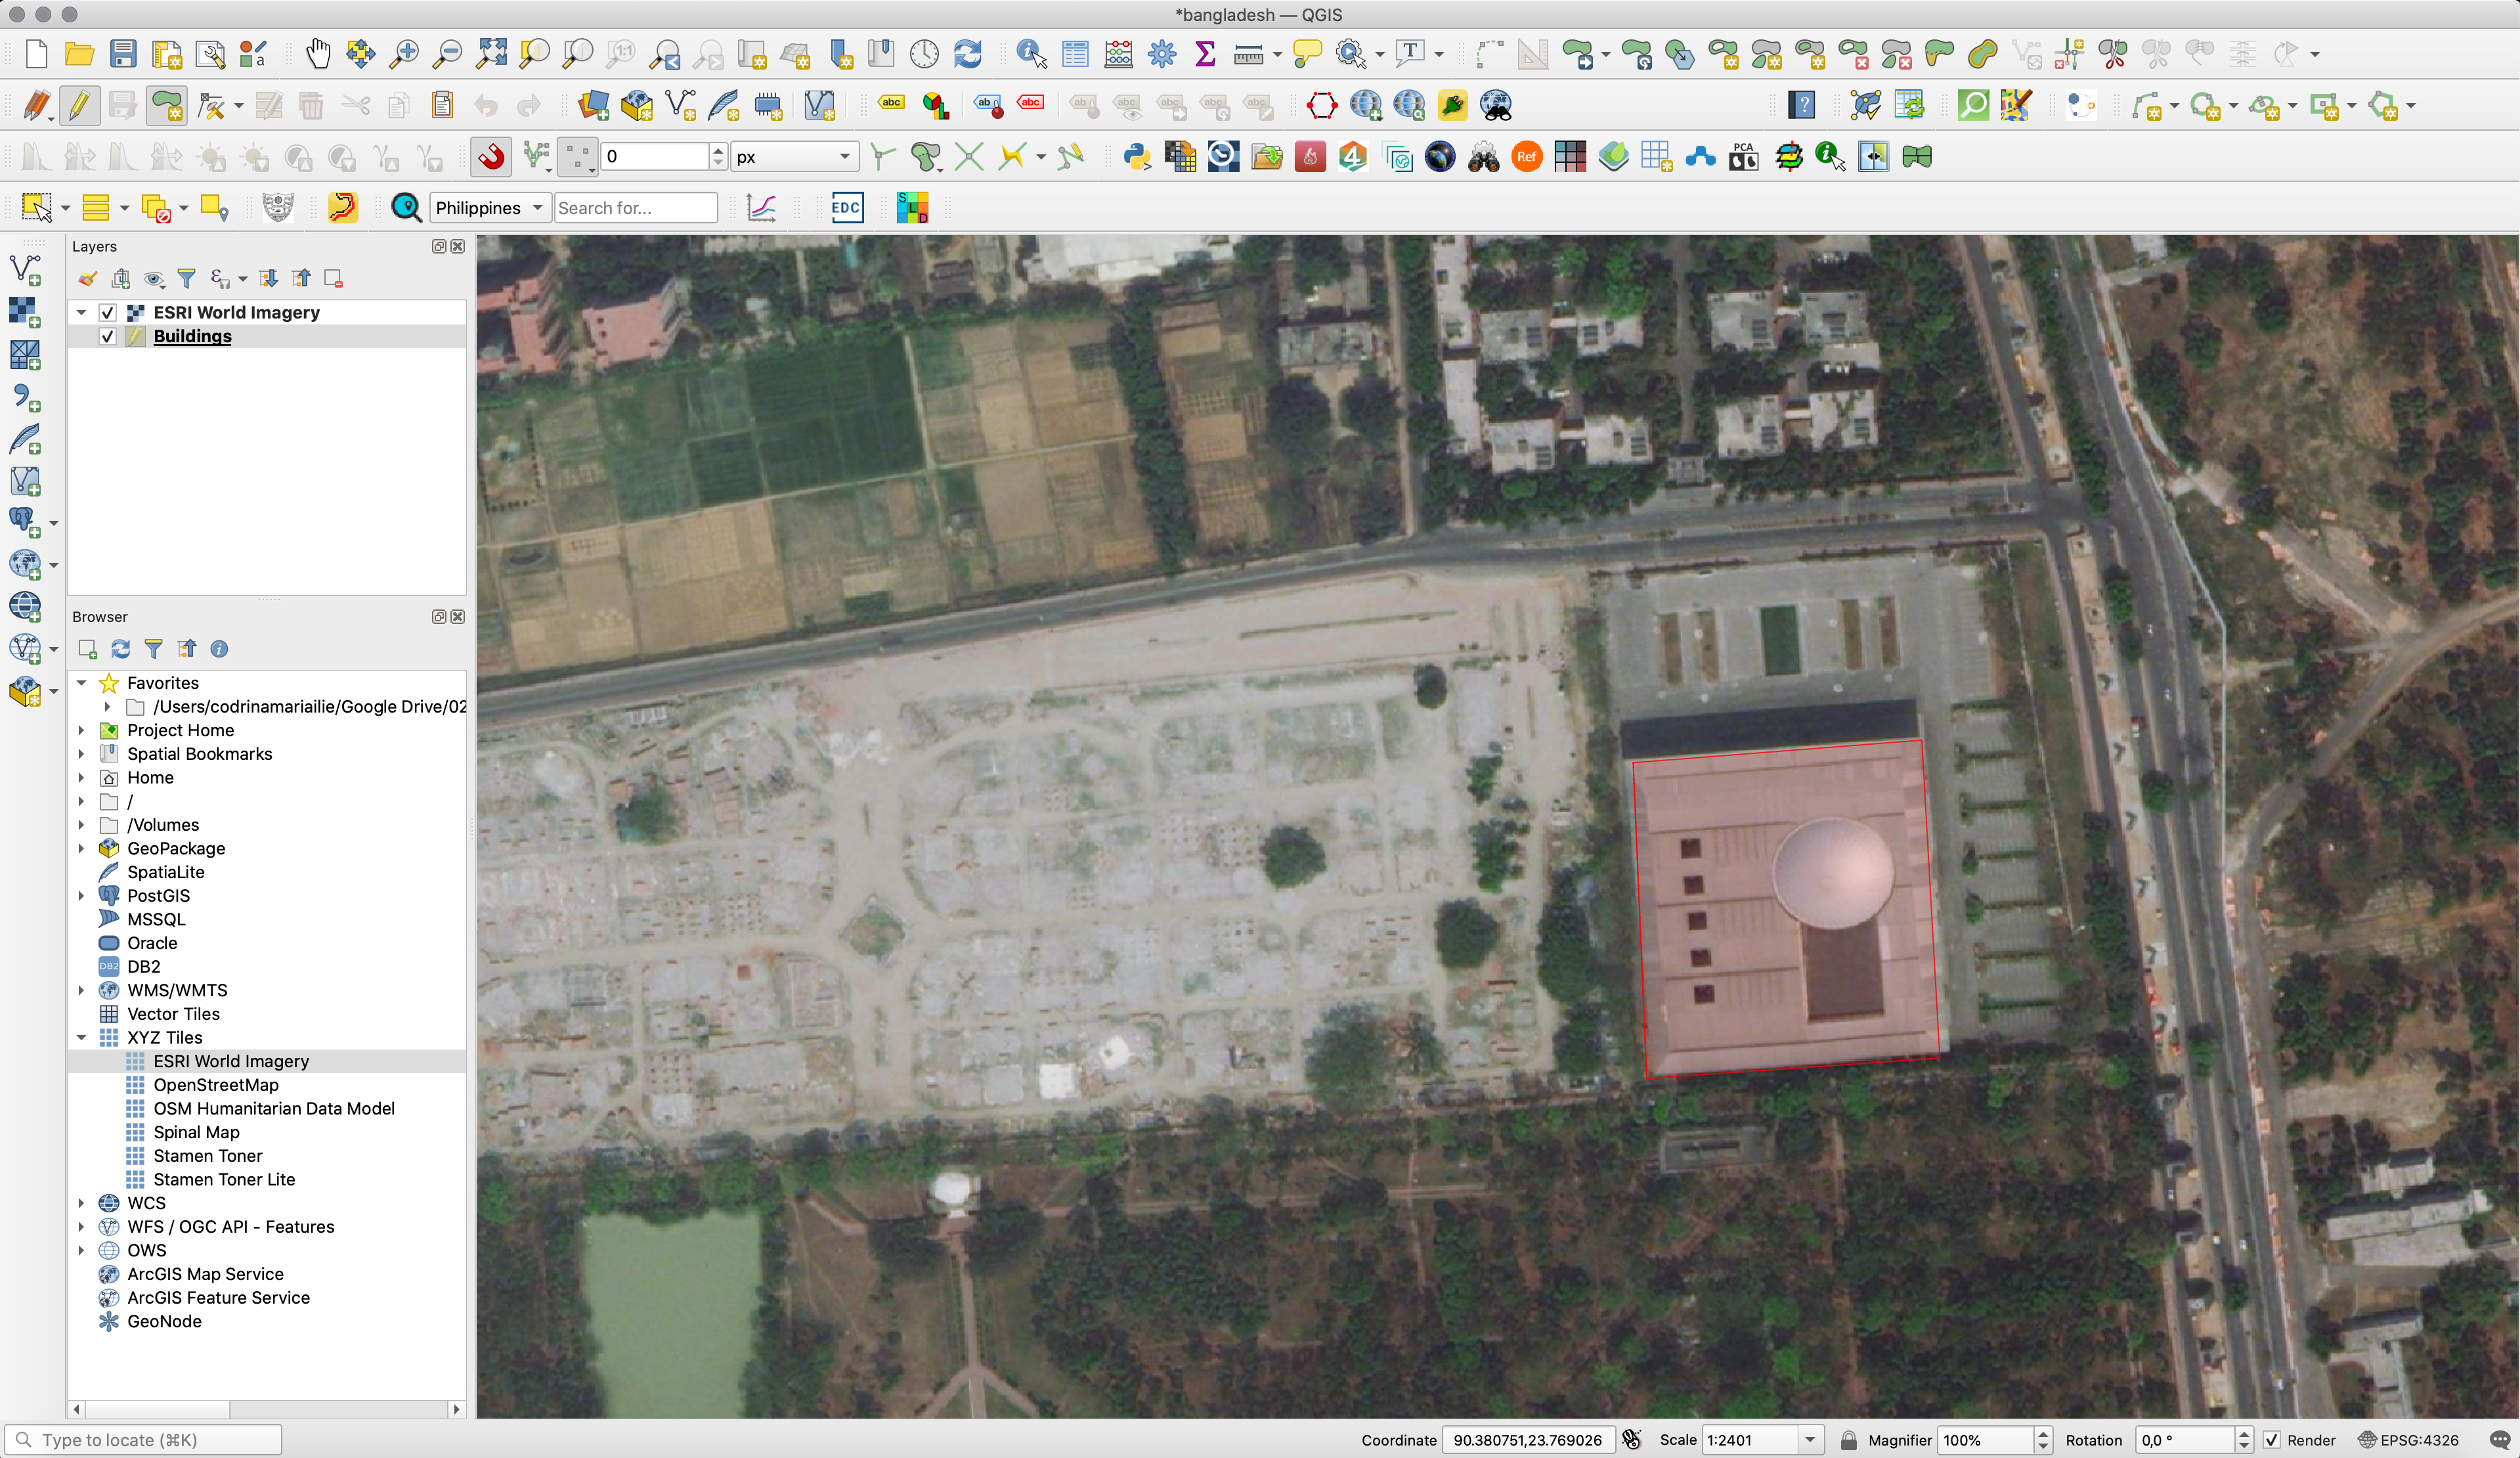Image resolution: width=2520 pixels, height=1458 pixels.
Task: Click the Refresh icon in Browser panel
Action: 121,649
